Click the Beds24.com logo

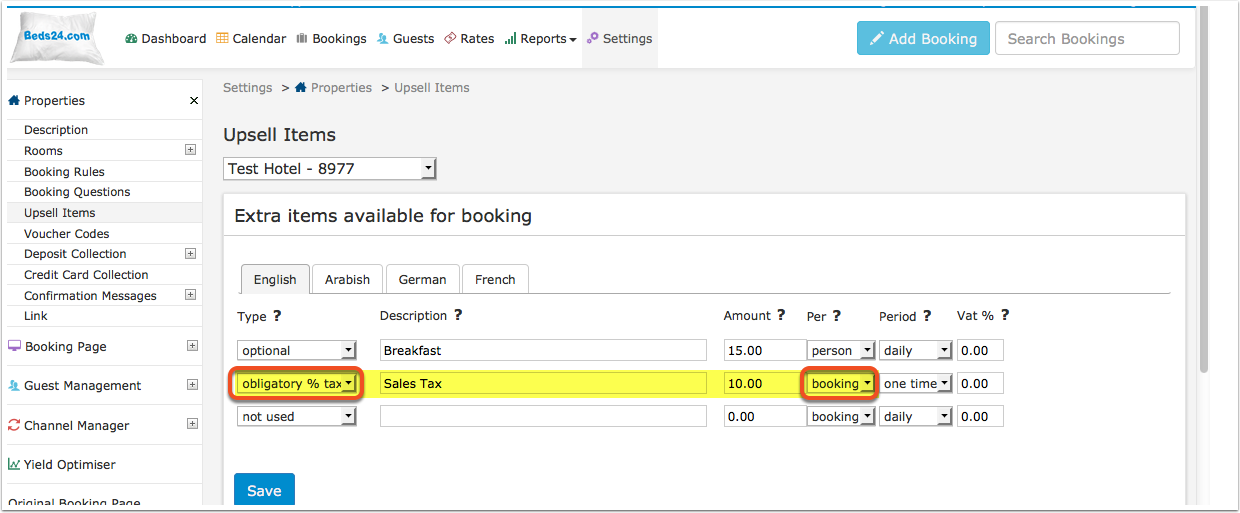[57, 38]
